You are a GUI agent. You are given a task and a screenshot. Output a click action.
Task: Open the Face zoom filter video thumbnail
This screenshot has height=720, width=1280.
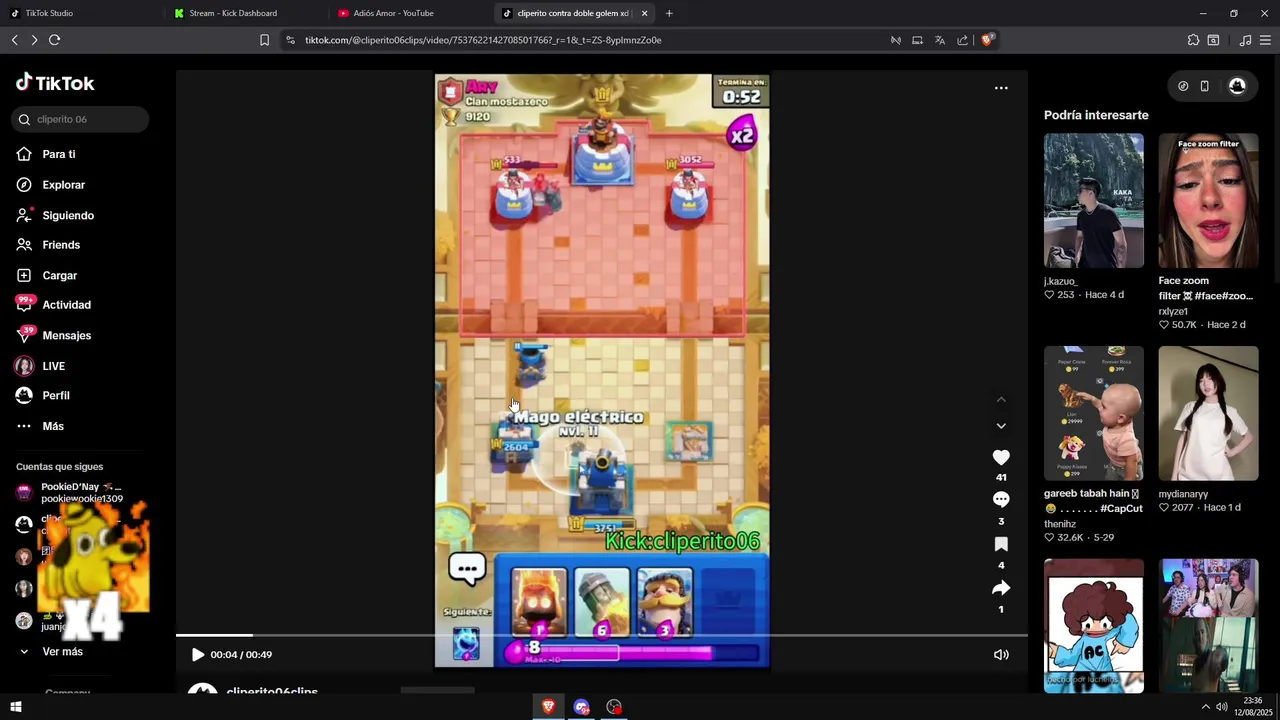coord(1208,201)
